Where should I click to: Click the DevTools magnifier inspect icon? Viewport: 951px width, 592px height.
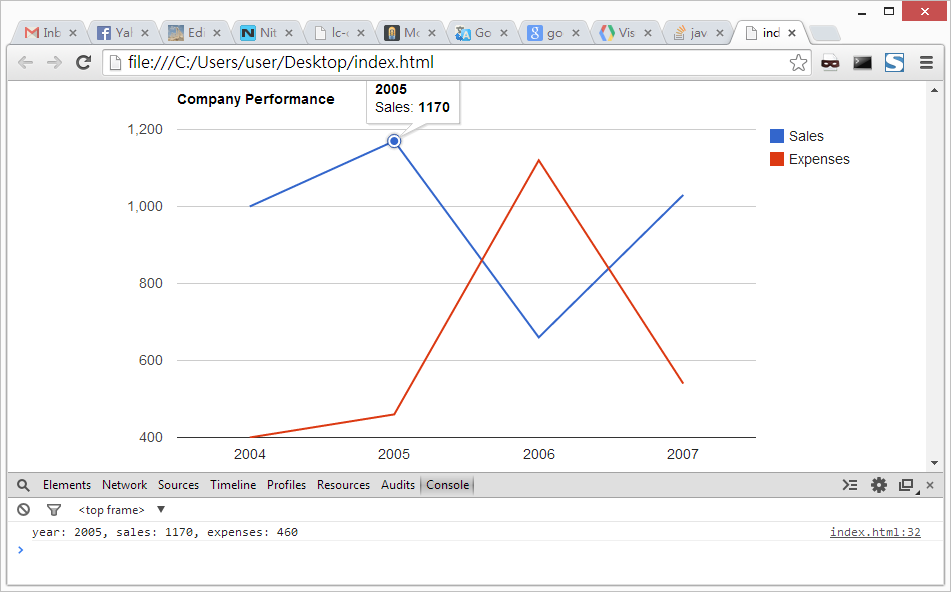pos(23,485)
